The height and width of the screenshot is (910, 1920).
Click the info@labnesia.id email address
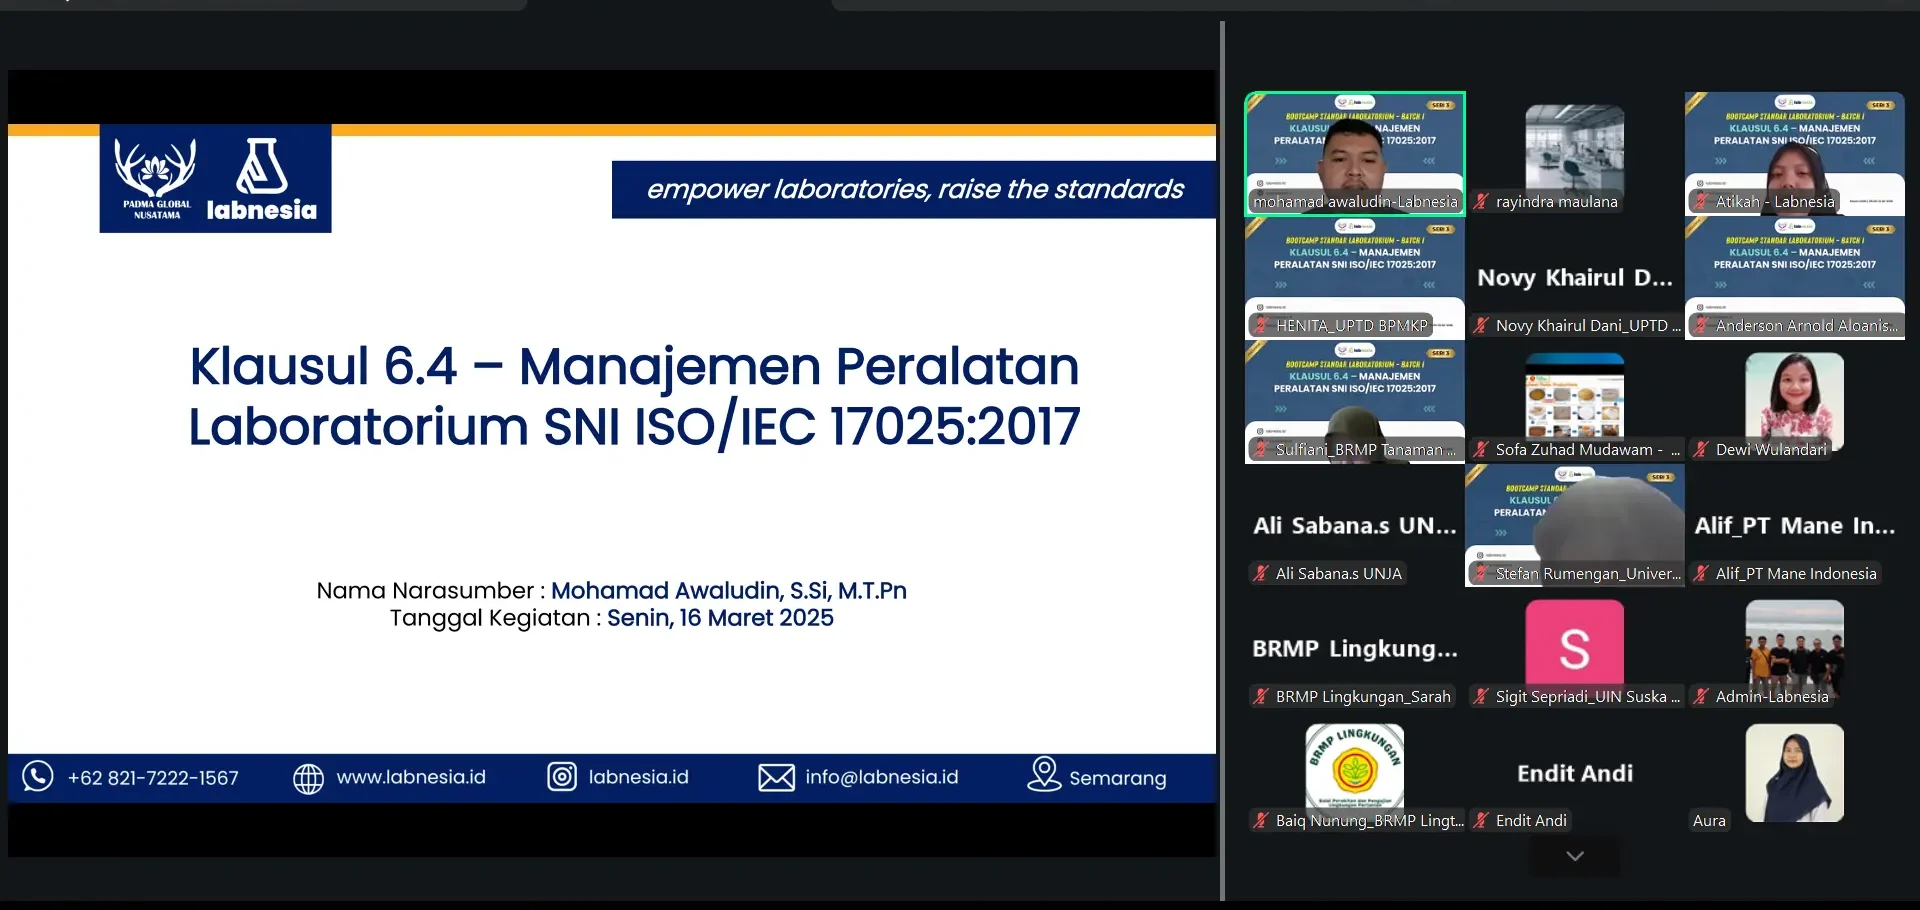[x=881, y=776]
